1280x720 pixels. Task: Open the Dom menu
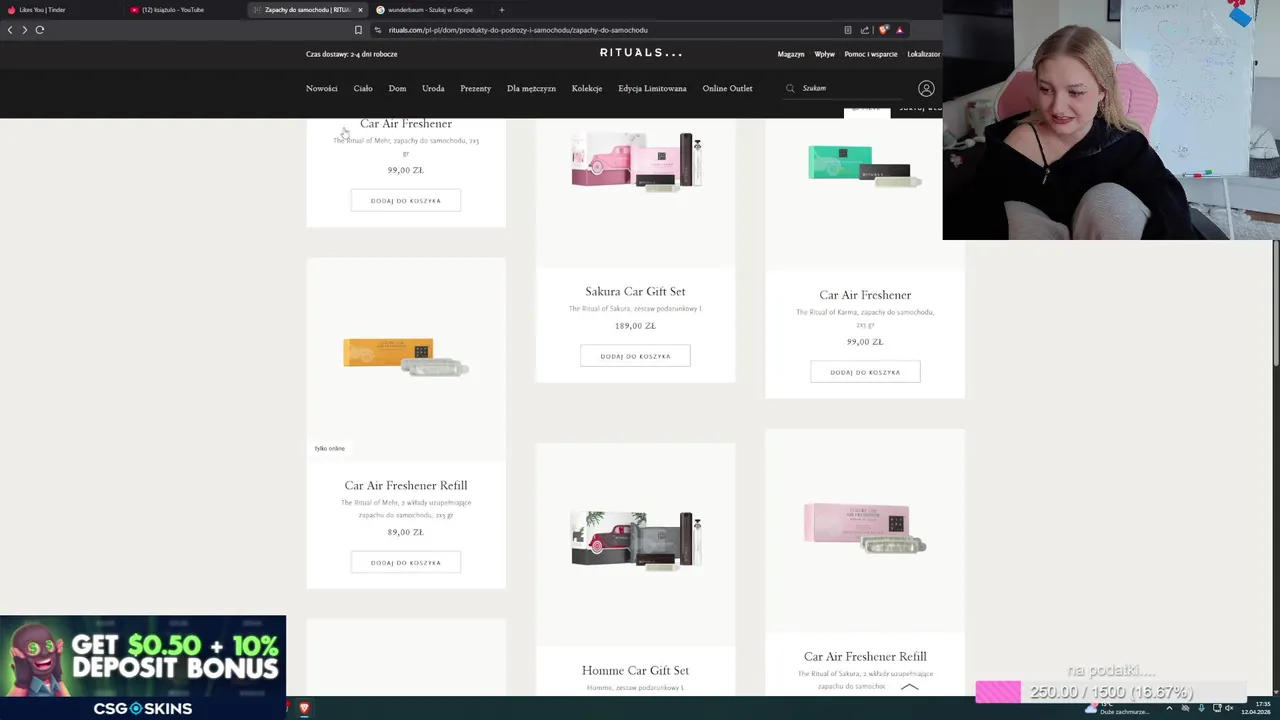coord(397,88)
